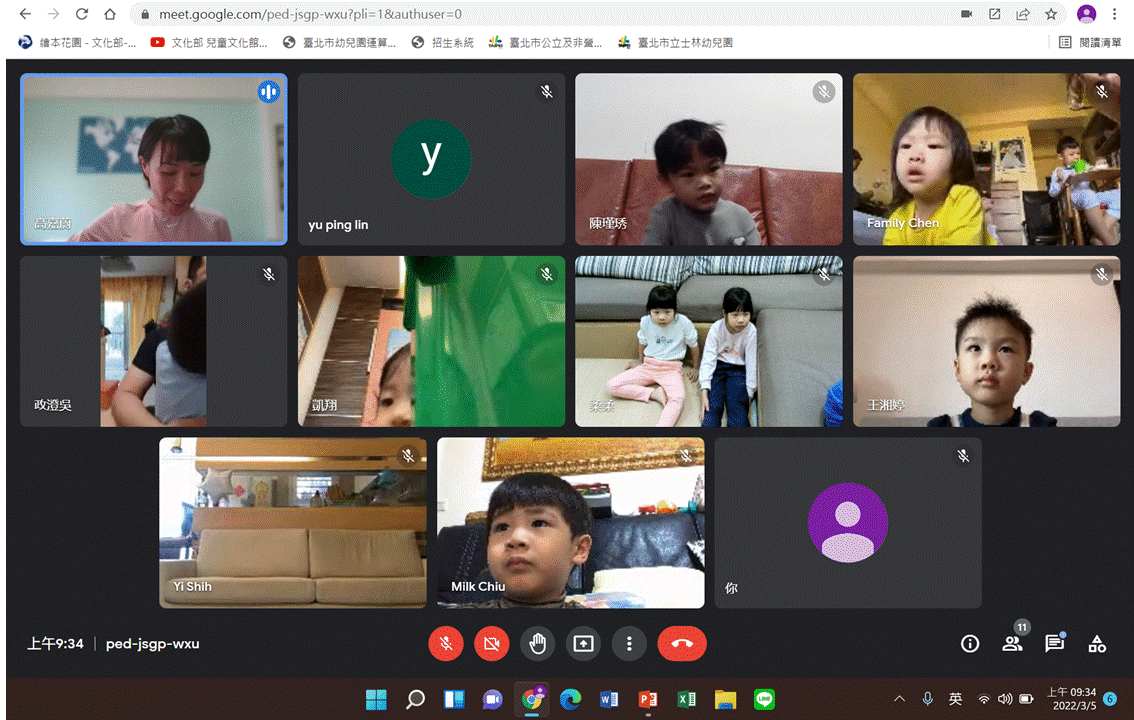1134x720 pixels.
Task: Open the activities panel icon
Action: [x=1097, y=644]
